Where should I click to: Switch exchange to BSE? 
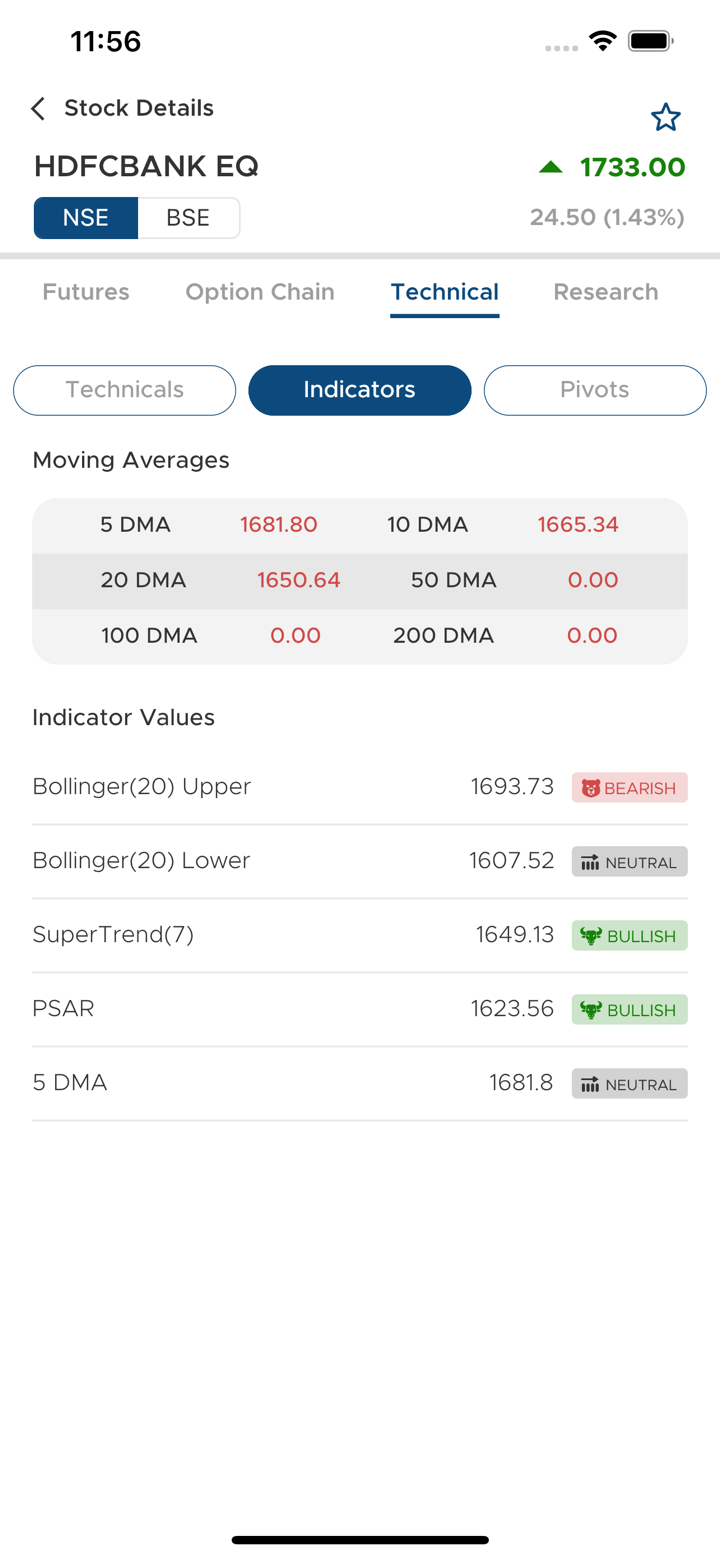[x=188, y=218]
